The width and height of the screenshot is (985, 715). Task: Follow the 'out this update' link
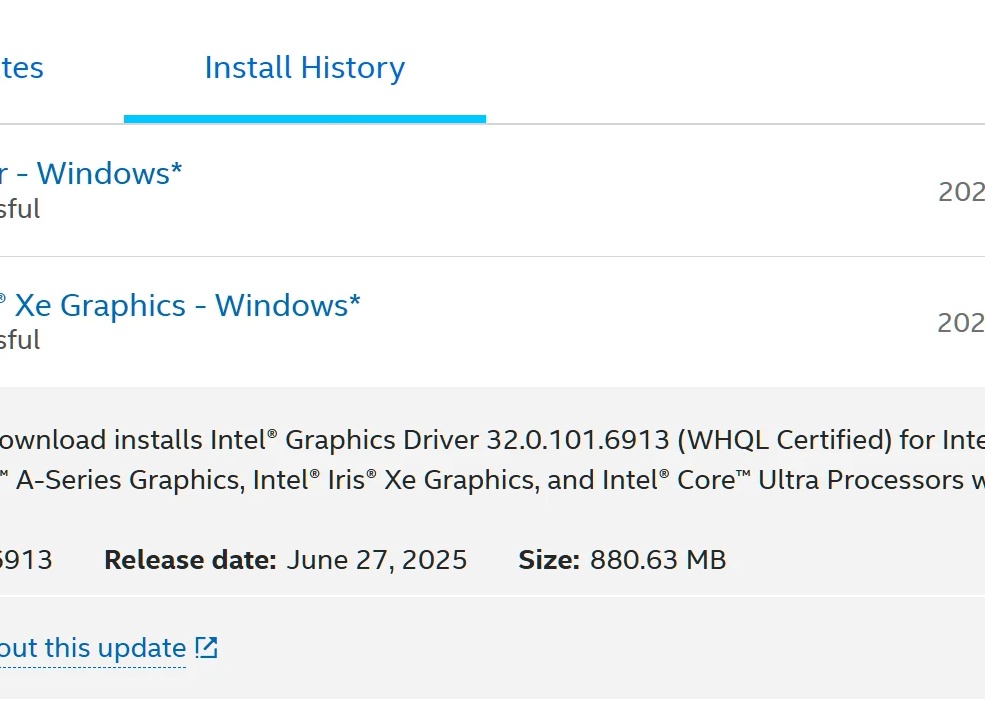pyautogui.click(x=93, y=648)
